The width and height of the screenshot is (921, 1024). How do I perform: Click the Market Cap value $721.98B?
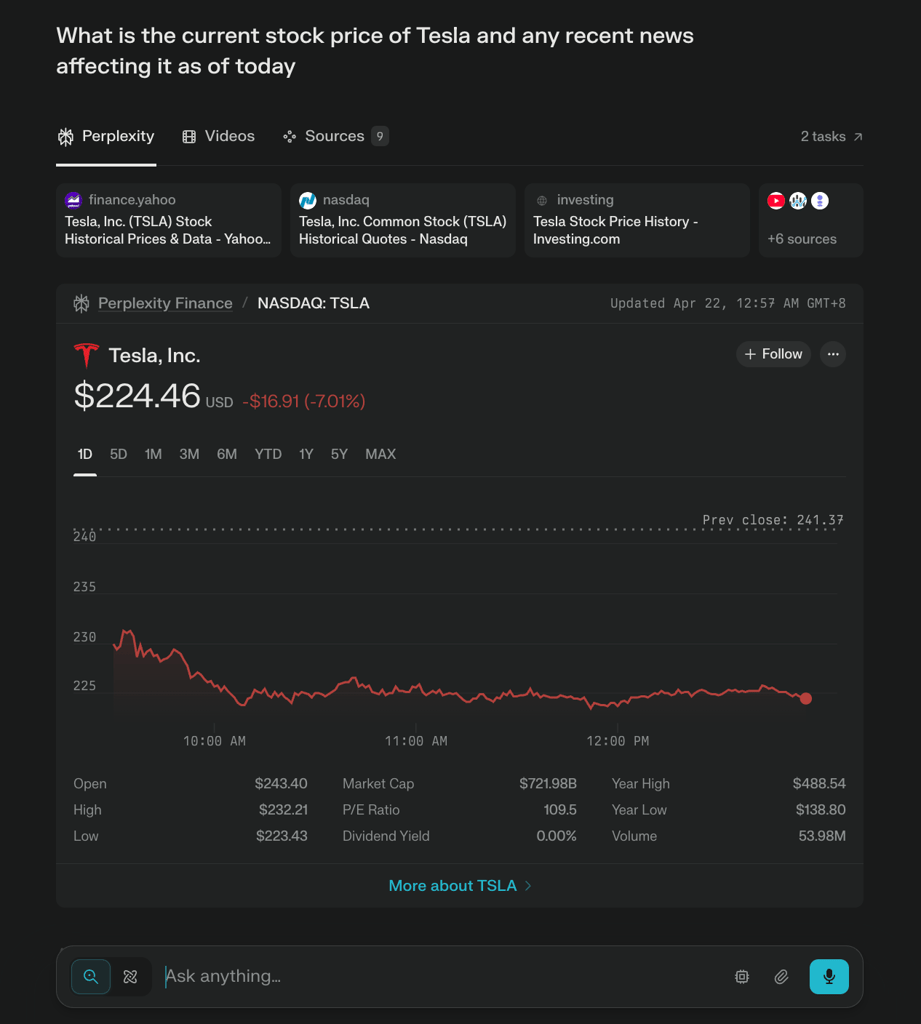548,784
